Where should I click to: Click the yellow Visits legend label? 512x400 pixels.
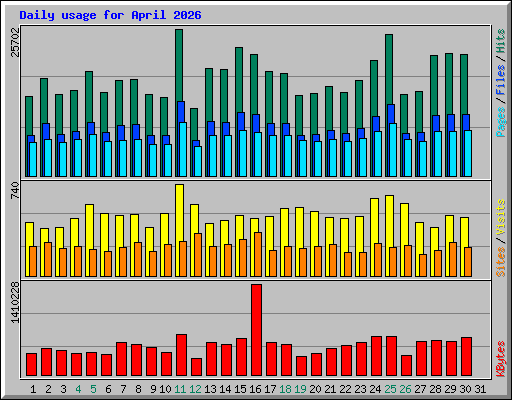(x=501, y=217)
